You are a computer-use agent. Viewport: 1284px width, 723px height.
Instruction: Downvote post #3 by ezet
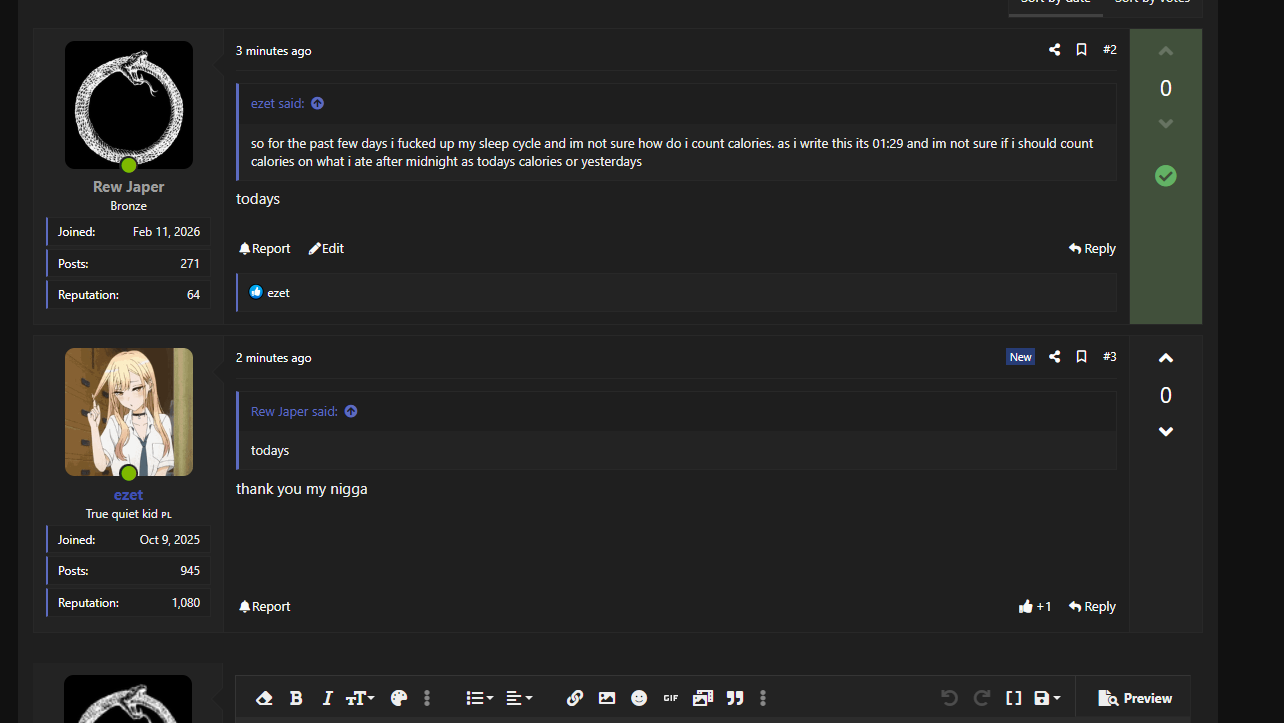[x=1166, y=432]
